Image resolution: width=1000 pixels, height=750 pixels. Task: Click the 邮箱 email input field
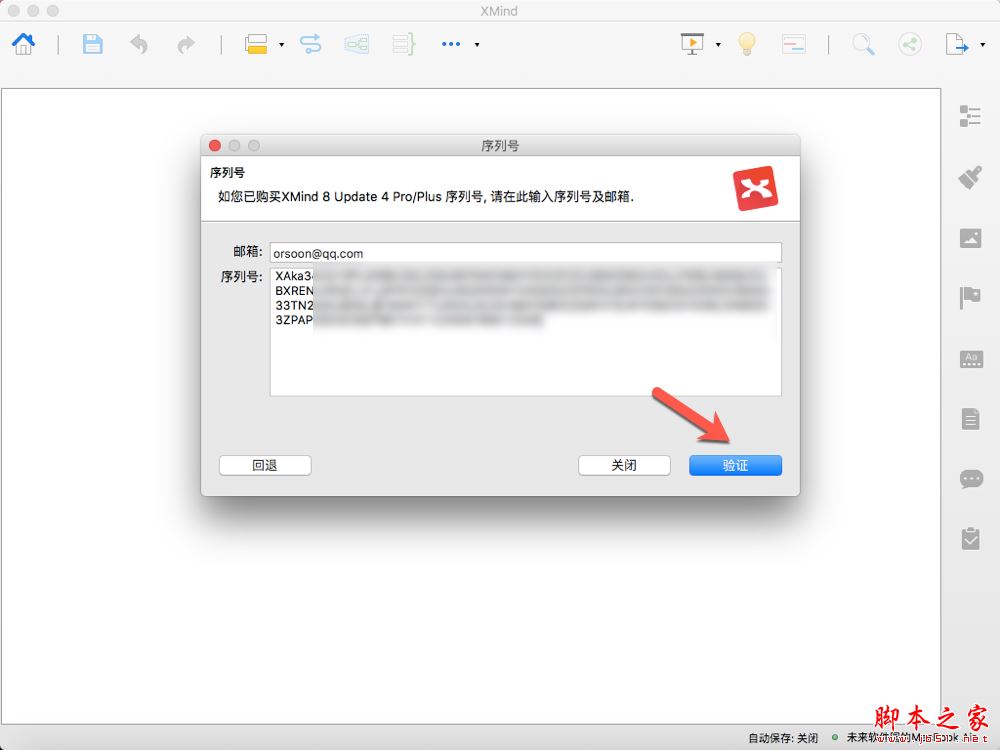[x=525, y=253]
